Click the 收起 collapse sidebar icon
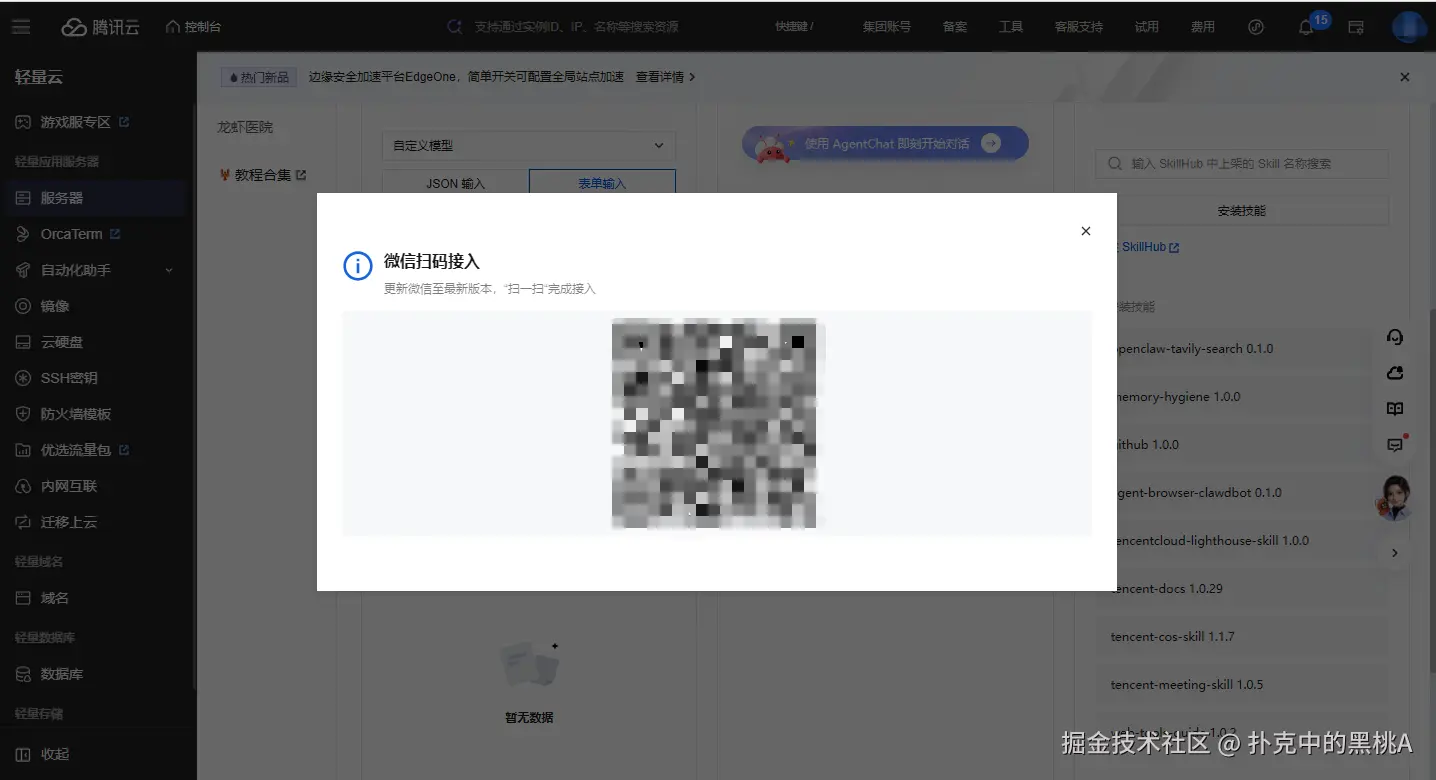 [23, 754]
